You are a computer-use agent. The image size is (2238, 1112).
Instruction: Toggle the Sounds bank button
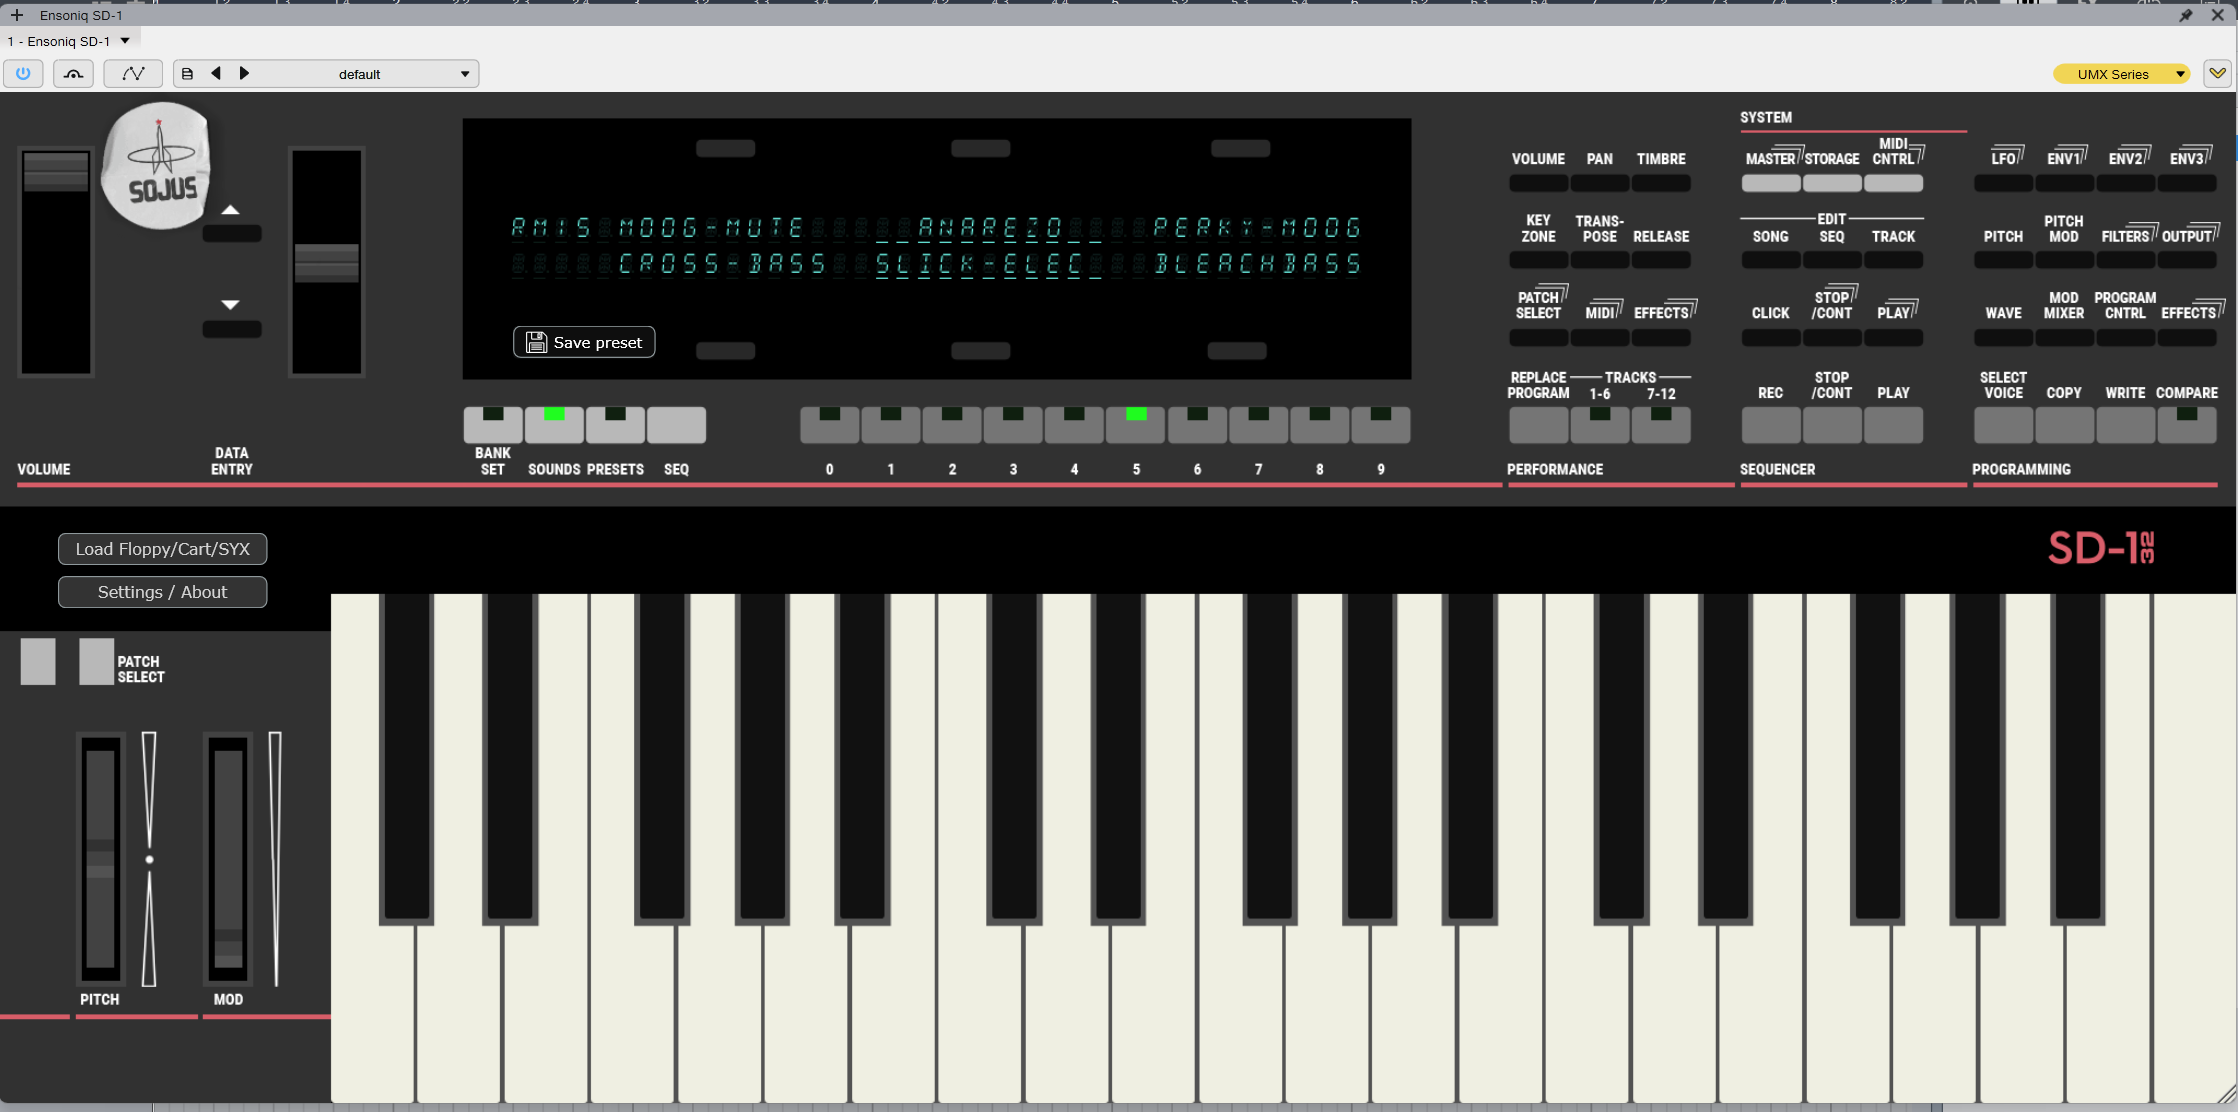tap(554, 425)
